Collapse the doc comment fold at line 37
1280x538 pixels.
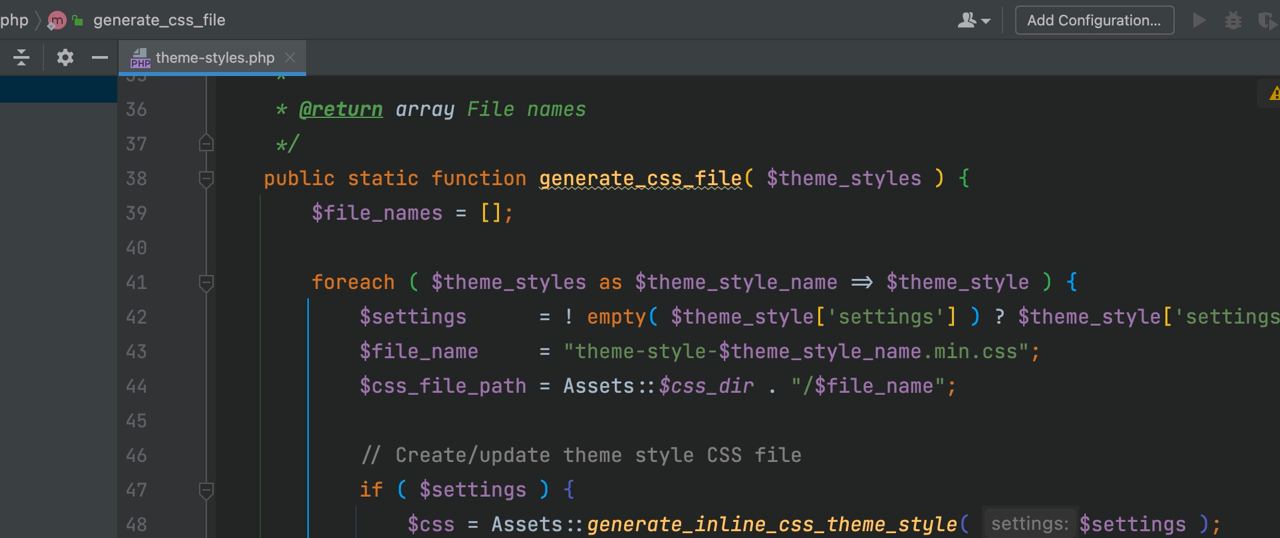click(206, 144)
